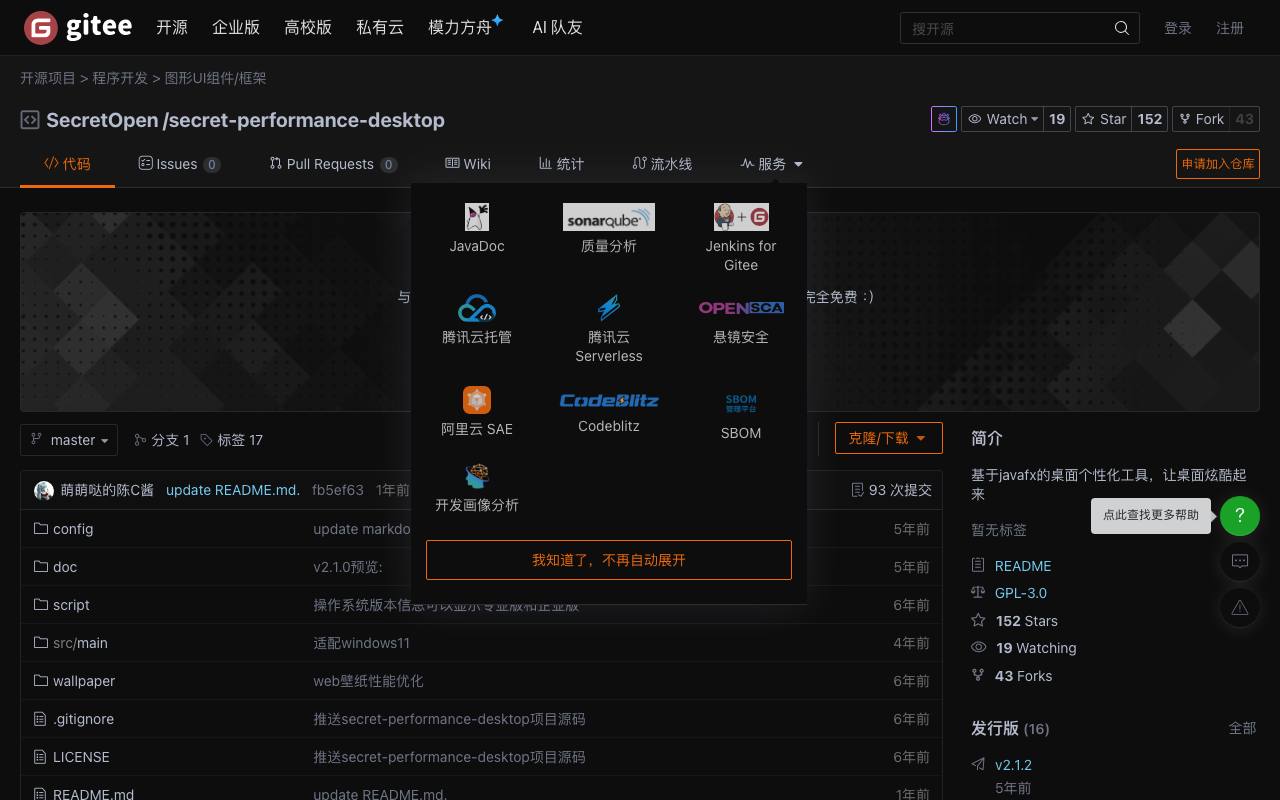This screenshot has width=1280, height=800.
Task: Click the .gitignore file icon
Action: click(41, 718)
